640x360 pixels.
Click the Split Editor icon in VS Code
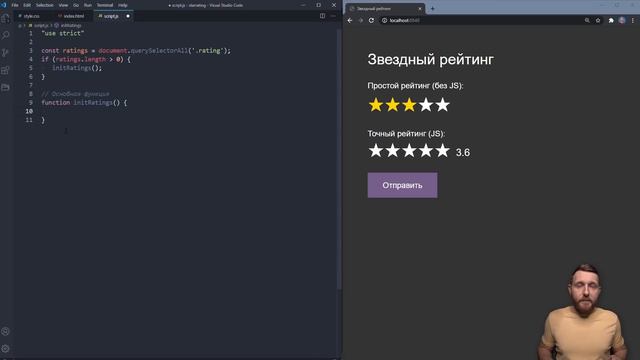pos(322,16)
